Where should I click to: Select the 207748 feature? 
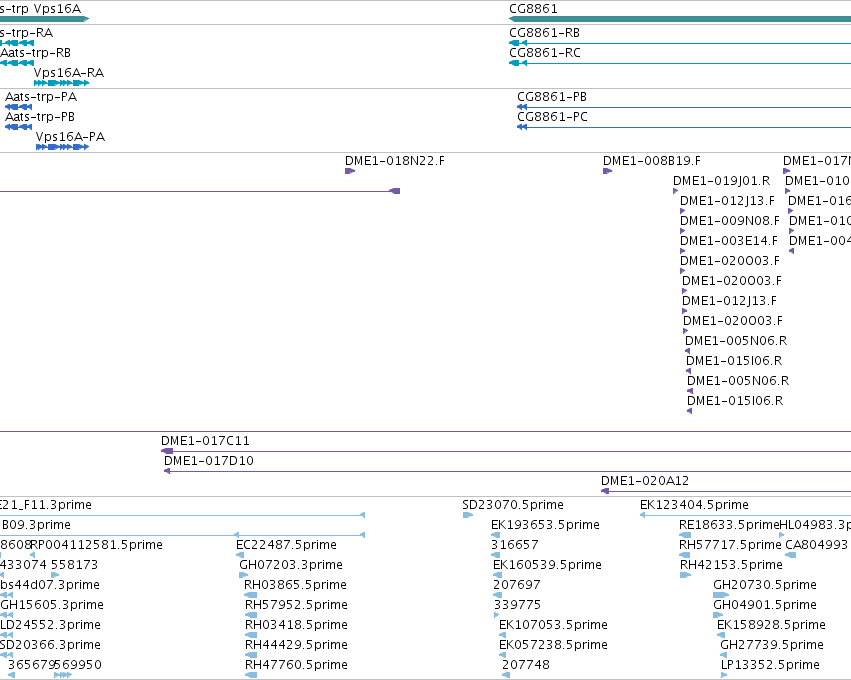point(506,675)
